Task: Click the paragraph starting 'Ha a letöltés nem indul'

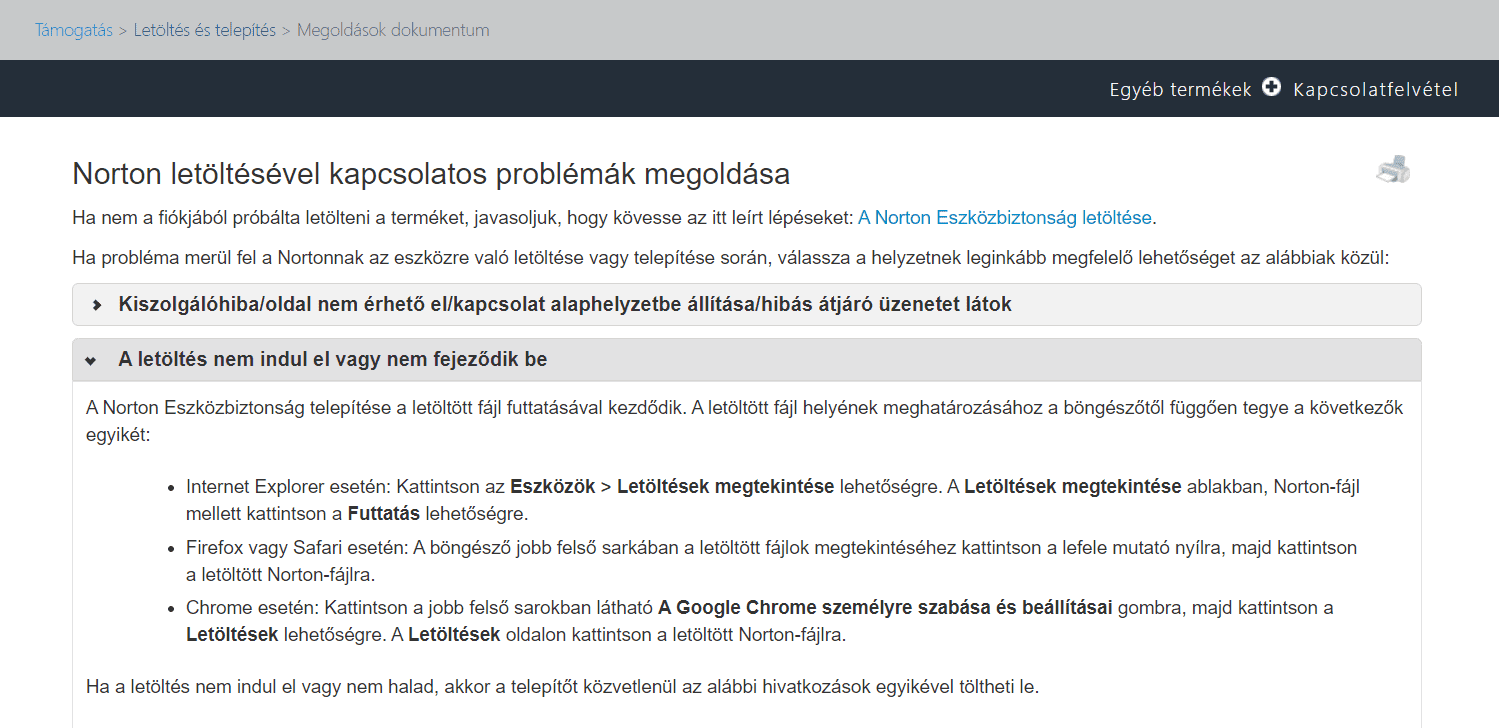Action: [562, 687]
